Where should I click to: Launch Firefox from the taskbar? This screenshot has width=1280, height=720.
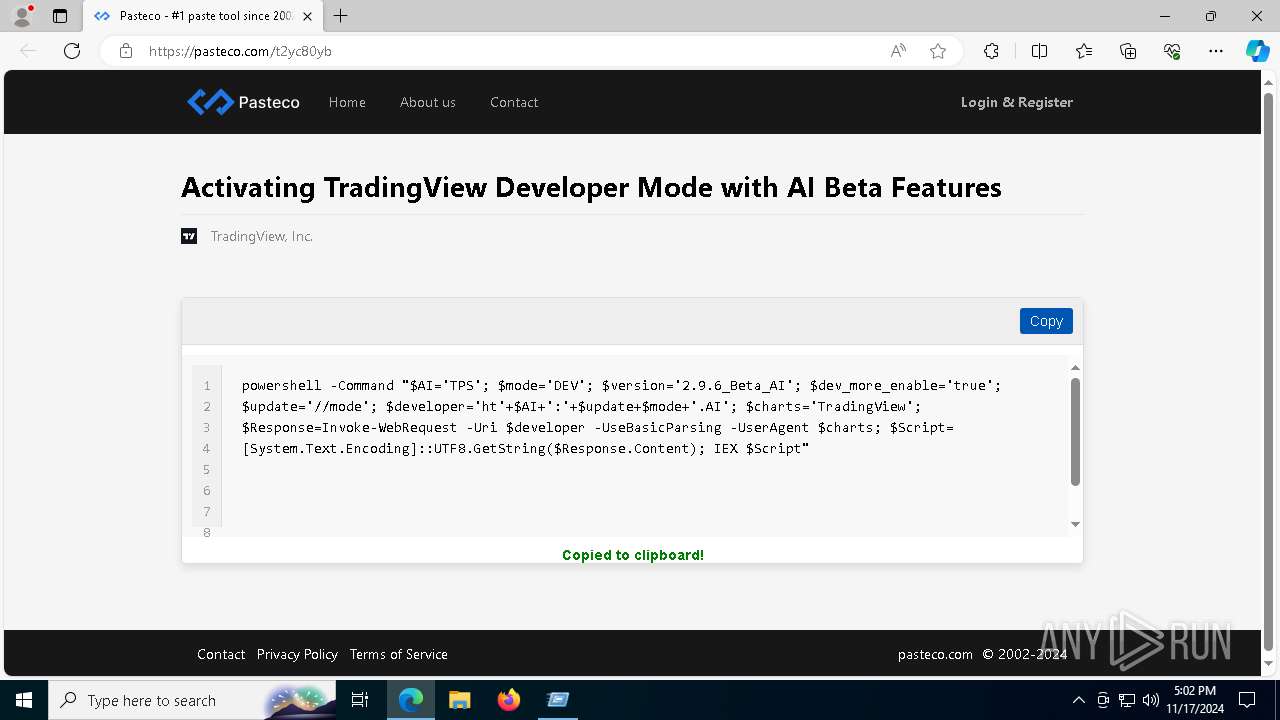pyautogui.click(x=509, y=700)
